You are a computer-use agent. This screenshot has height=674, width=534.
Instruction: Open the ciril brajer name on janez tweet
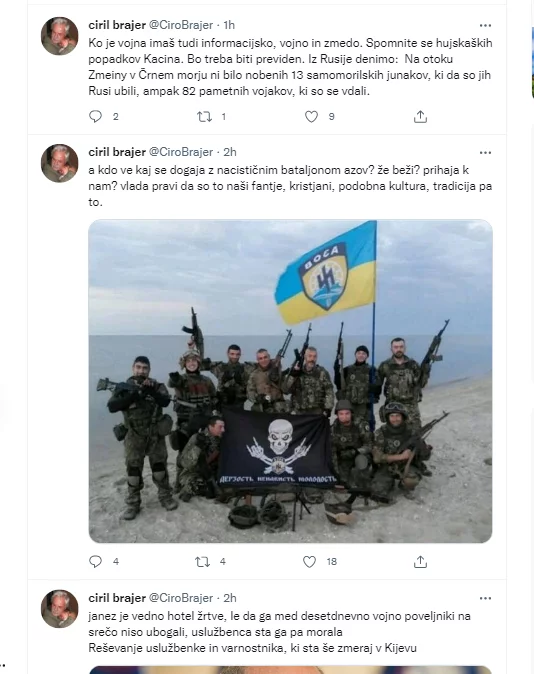tap(117, 598)
